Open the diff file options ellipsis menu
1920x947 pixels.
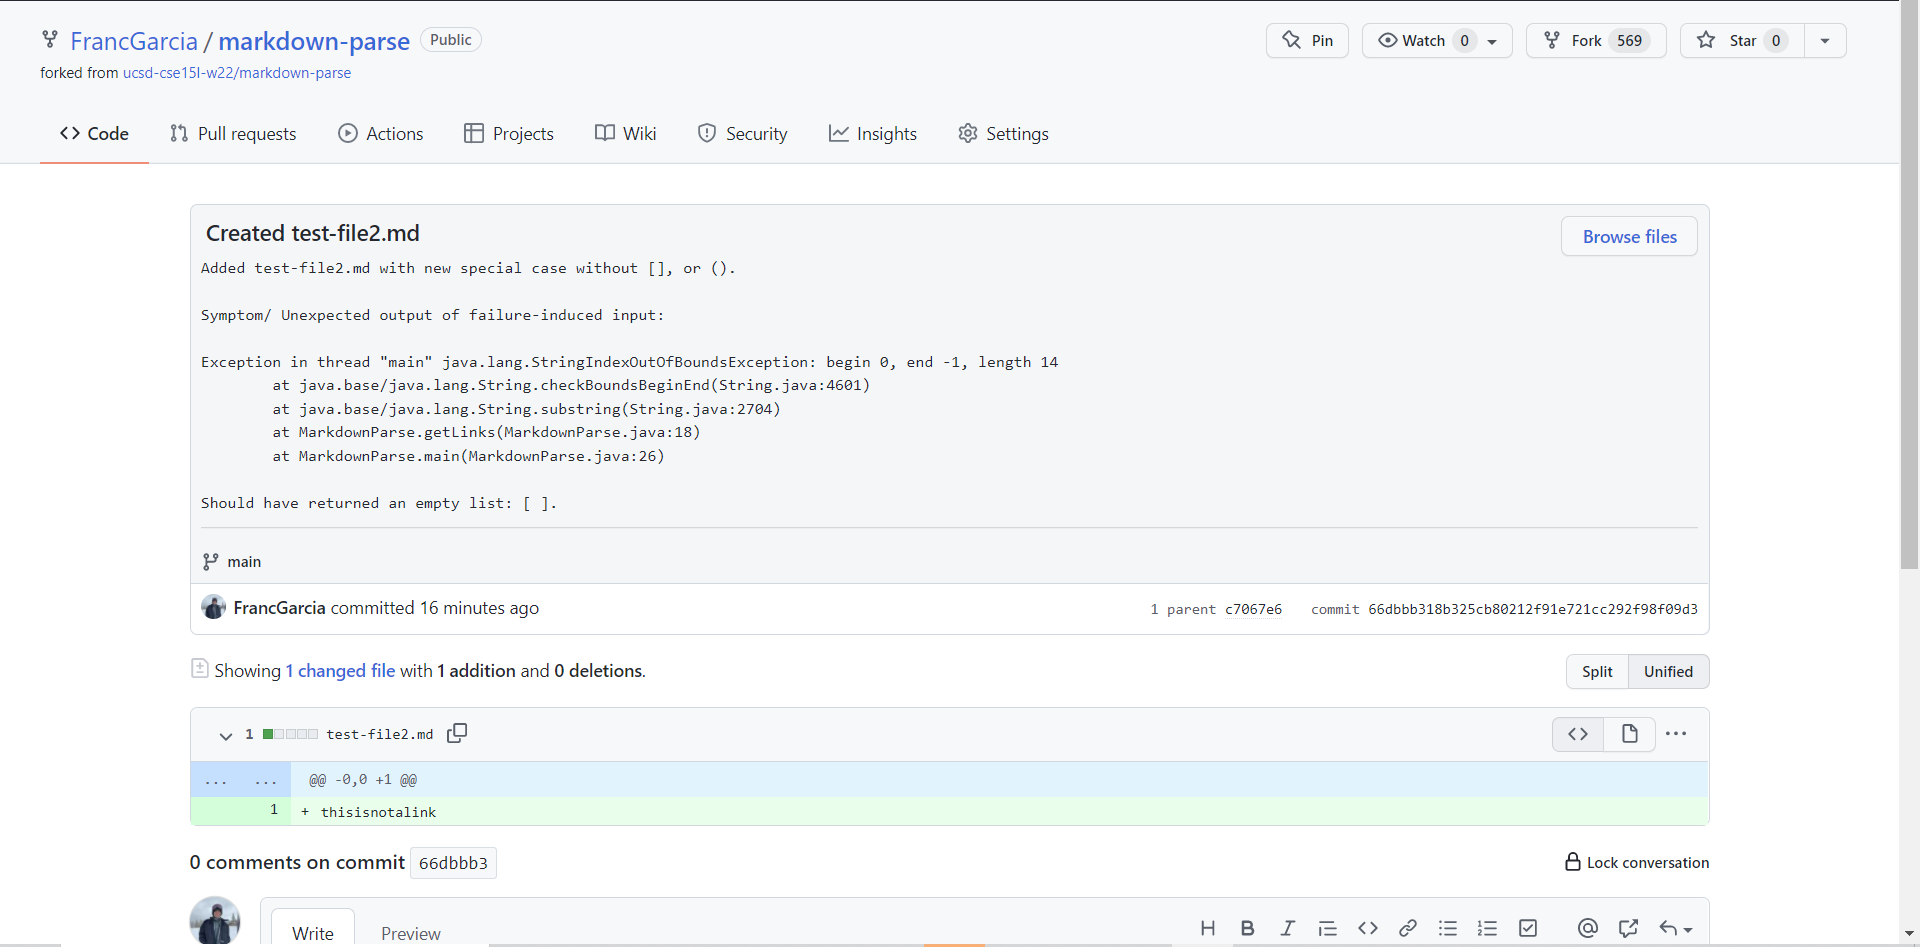[1676, 734]
